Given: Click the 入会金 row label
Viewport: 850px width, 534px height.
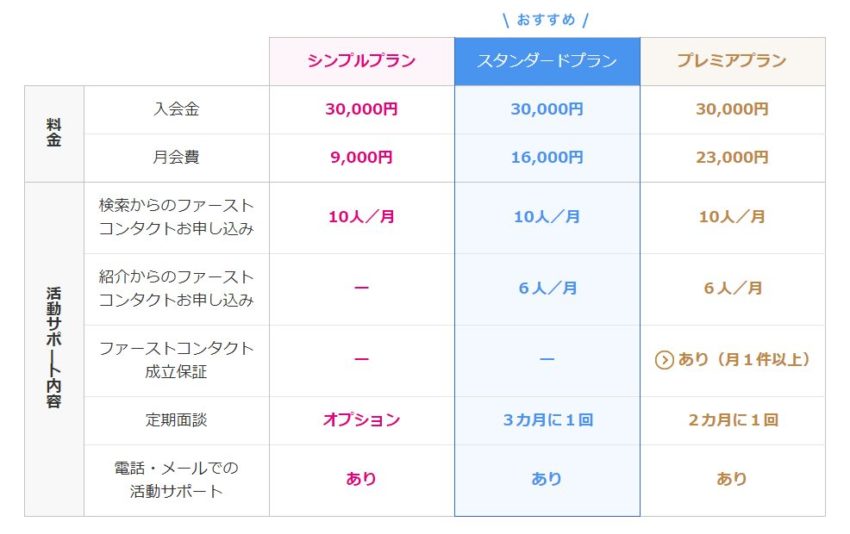Looking at the screenshot, I should pos(176,110).
